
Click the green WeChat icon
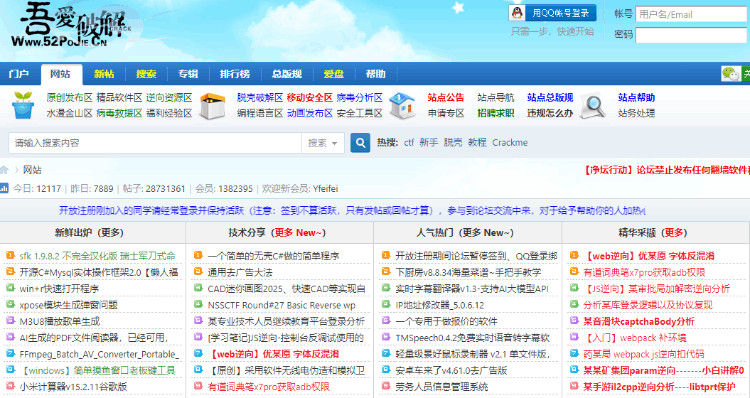pos(730,74)
